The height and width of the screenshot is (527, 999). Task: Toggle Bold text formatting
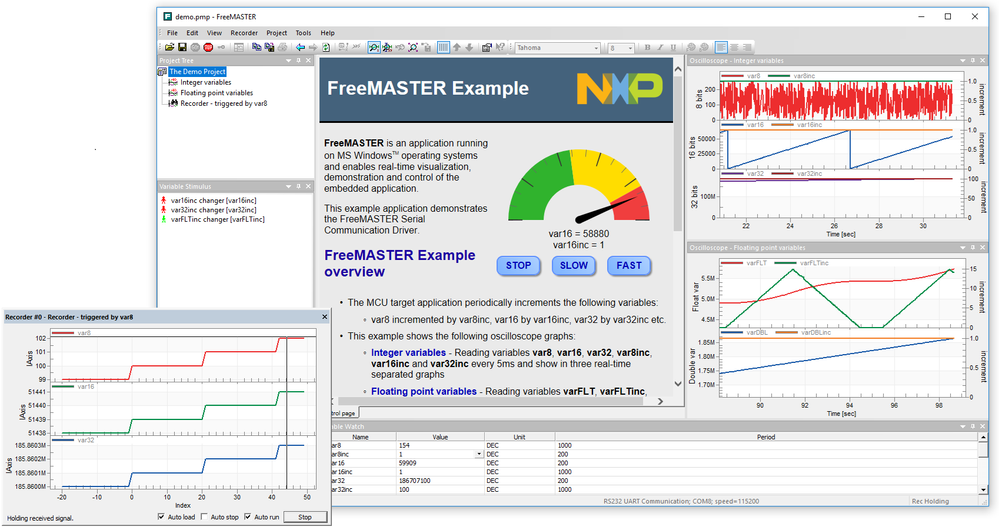click(x=647, y=47)
